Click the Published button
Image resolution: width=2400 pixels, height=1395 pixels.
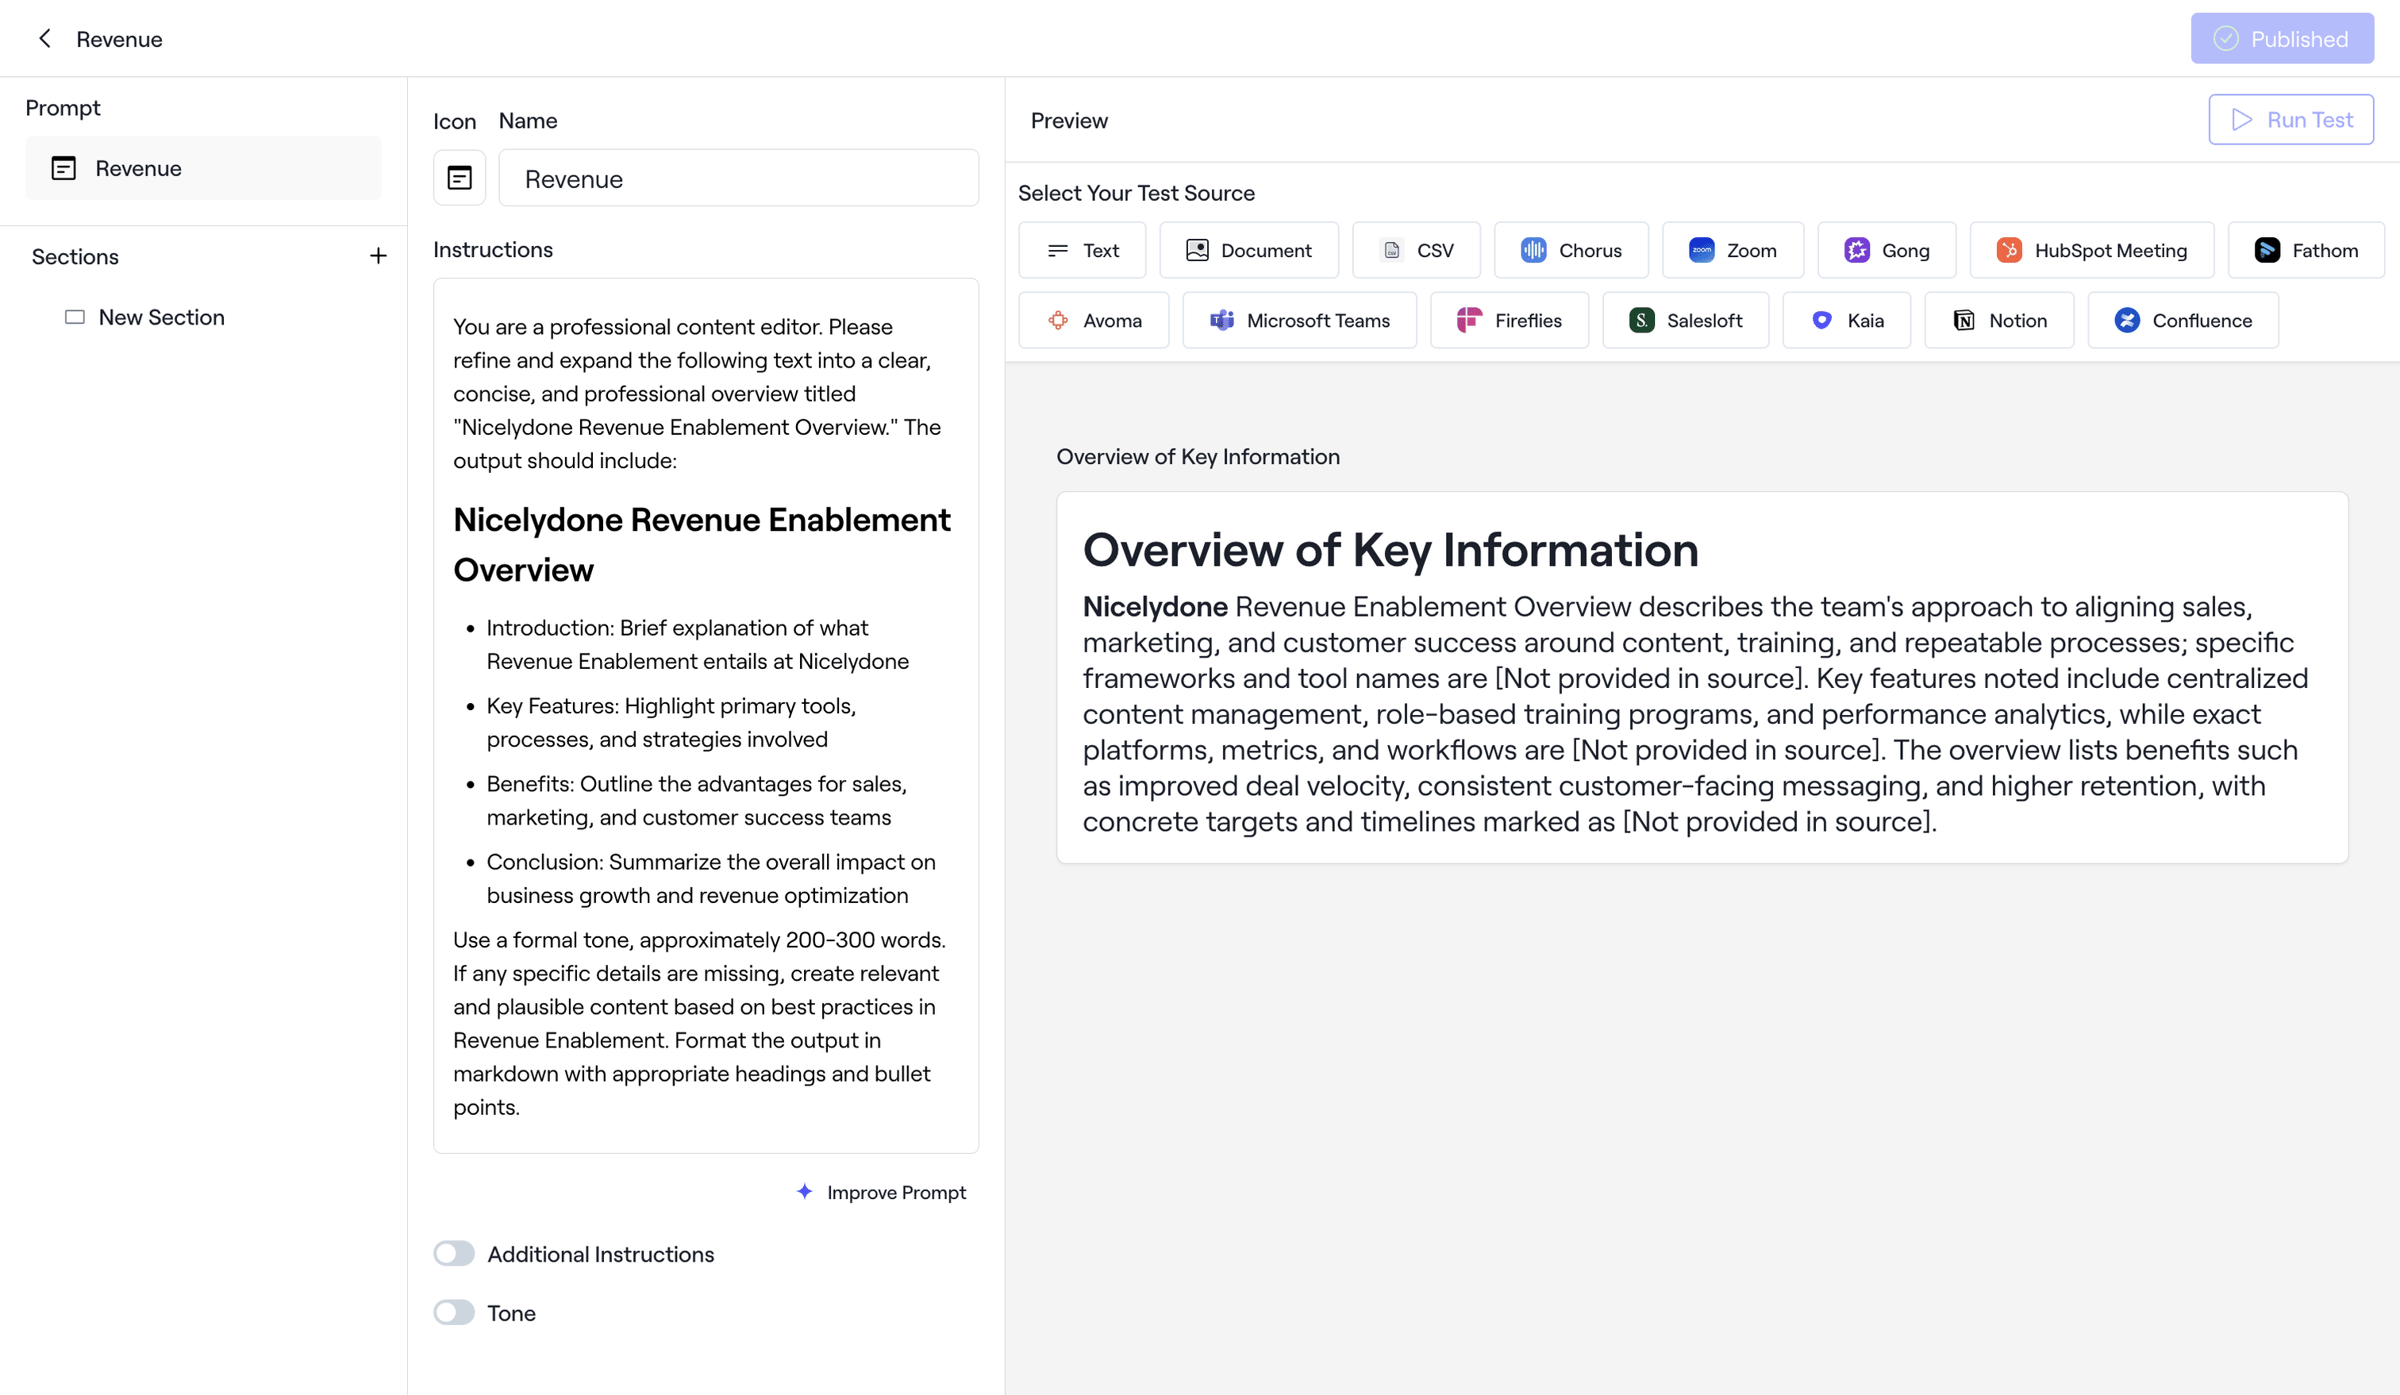coord(2282,38)
